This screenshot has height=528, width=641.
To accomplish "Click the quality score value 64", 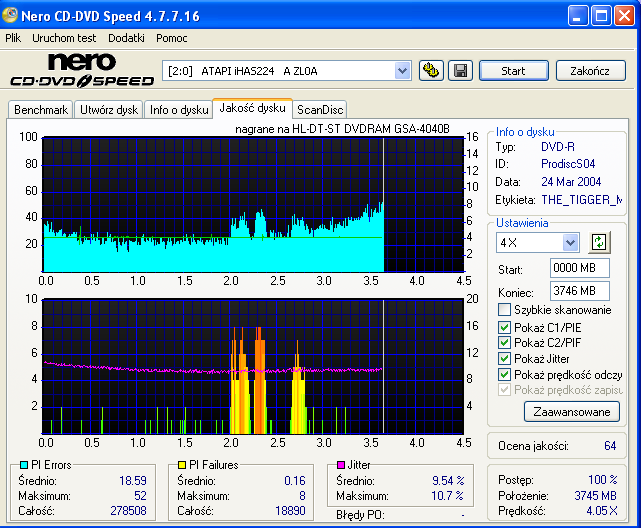I will [x=610, y=445].
